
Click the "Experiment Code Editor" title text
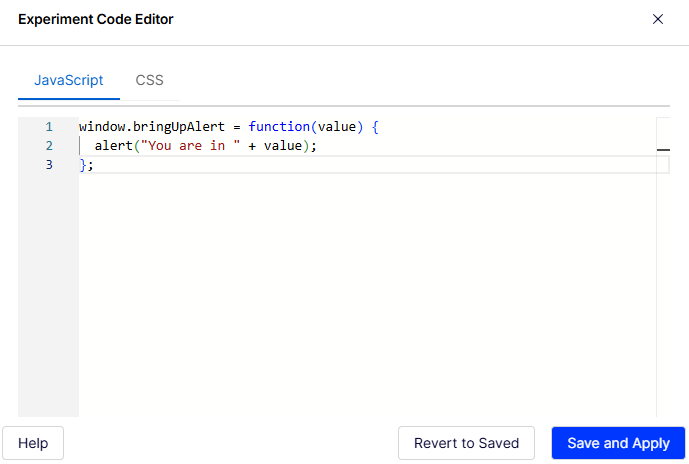95,19
